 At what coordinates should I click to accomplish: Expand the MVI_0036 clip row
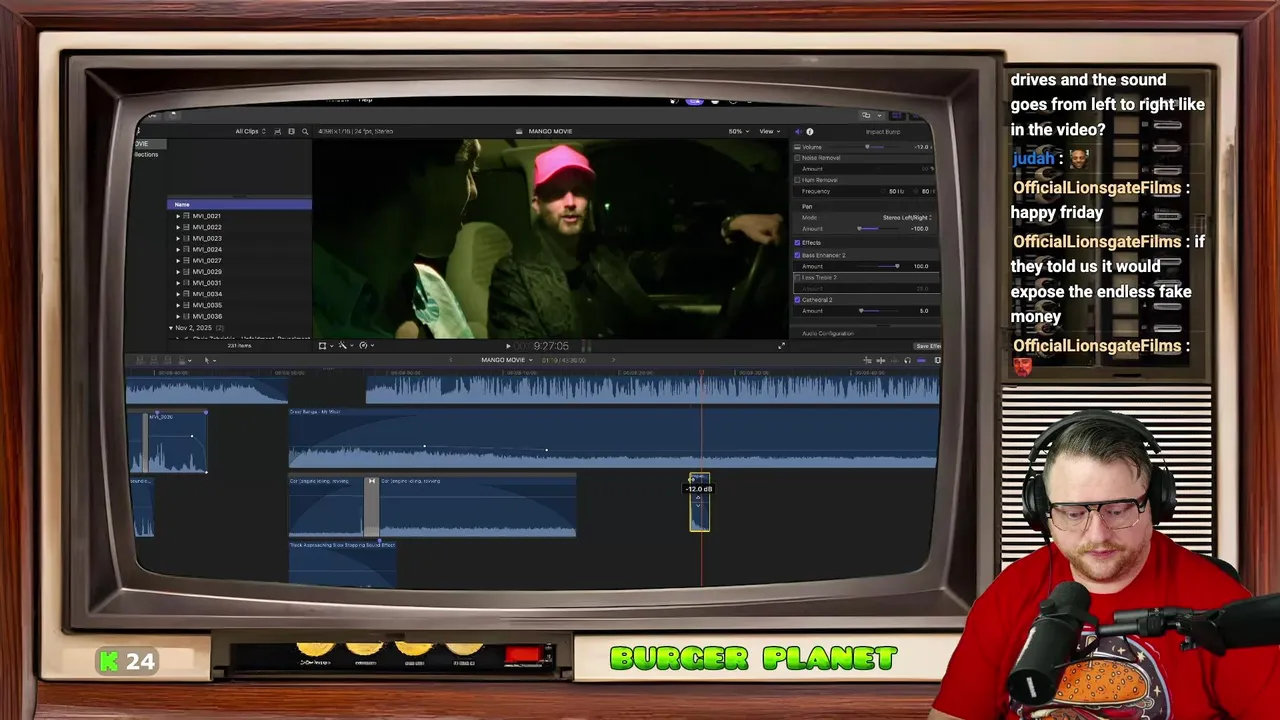pyautogui.click(x=178, y=316)
